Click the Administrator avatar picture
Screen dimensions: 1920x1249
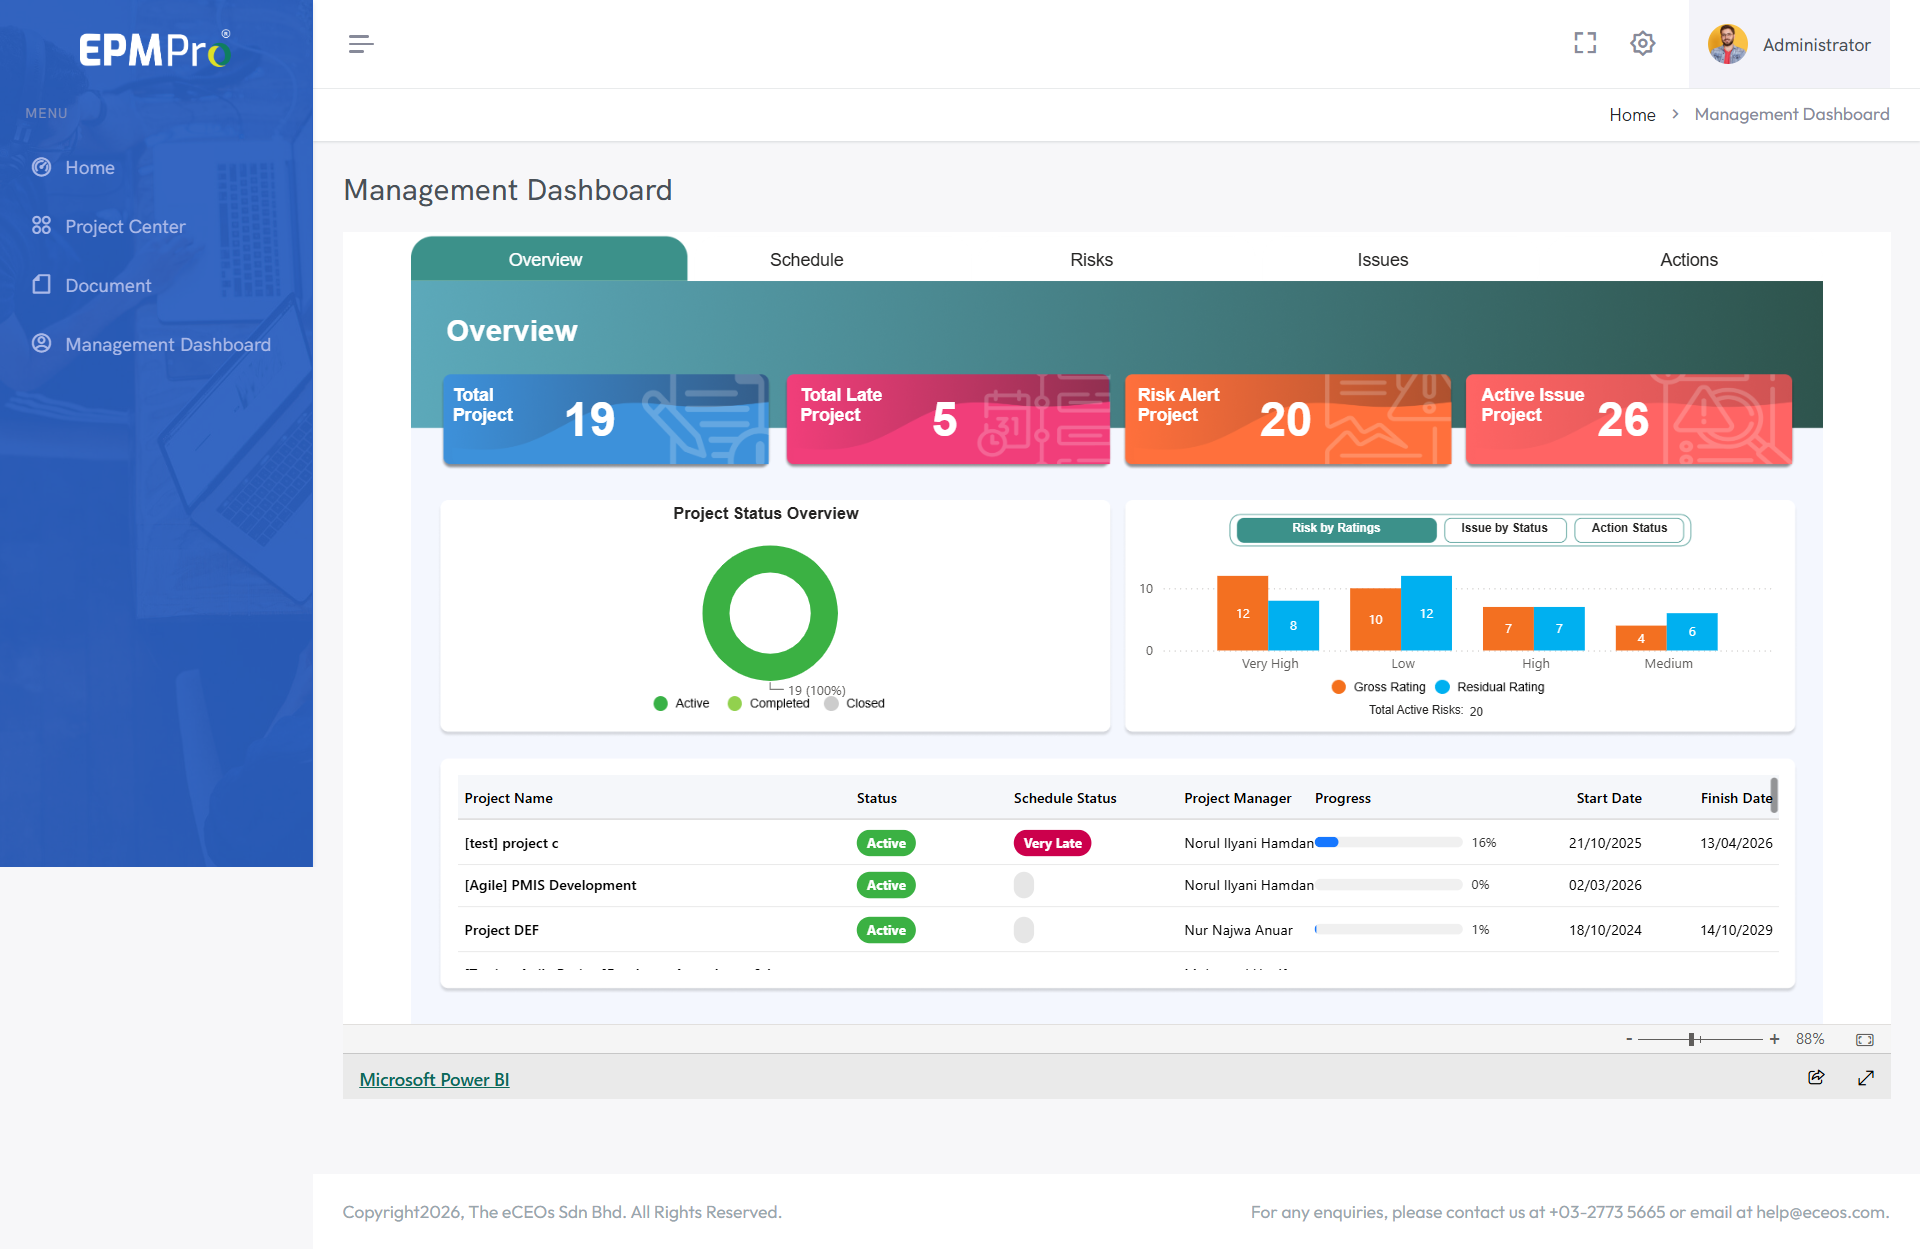click(1727, 44)
